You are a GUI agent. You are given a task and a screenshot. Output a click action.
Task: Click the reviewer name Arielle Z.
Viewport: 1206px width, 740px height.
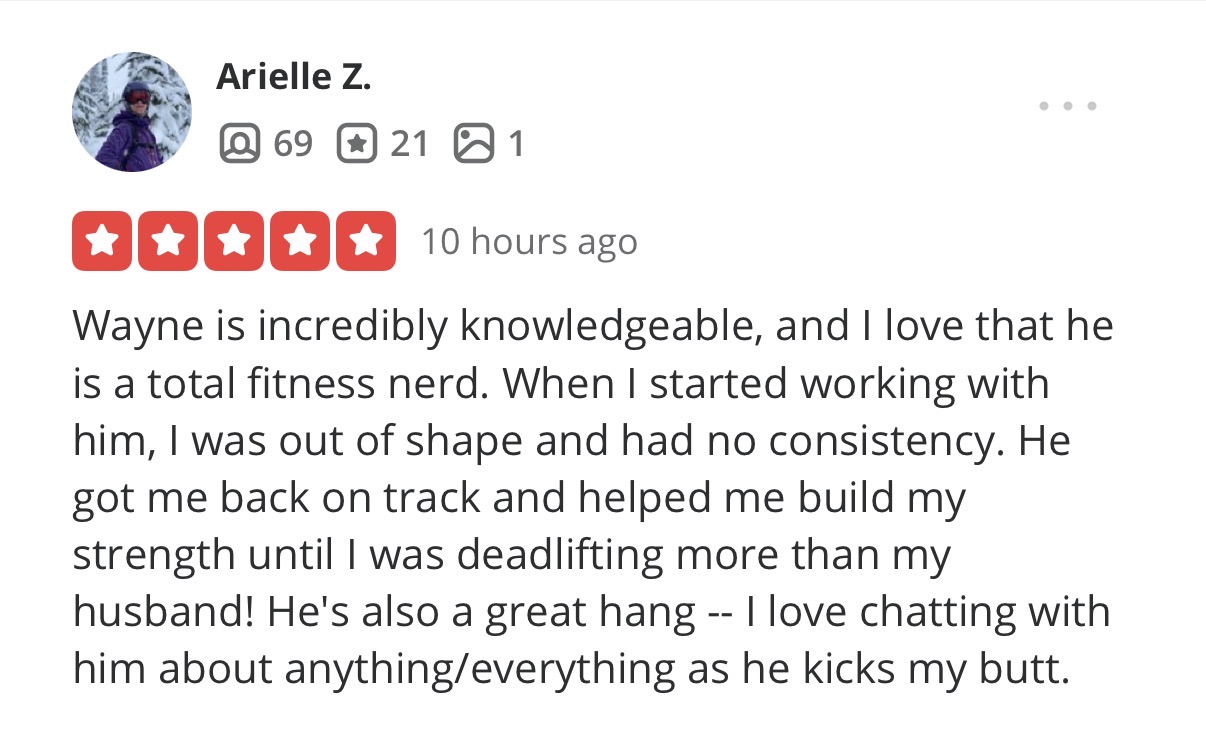[293, 77]
